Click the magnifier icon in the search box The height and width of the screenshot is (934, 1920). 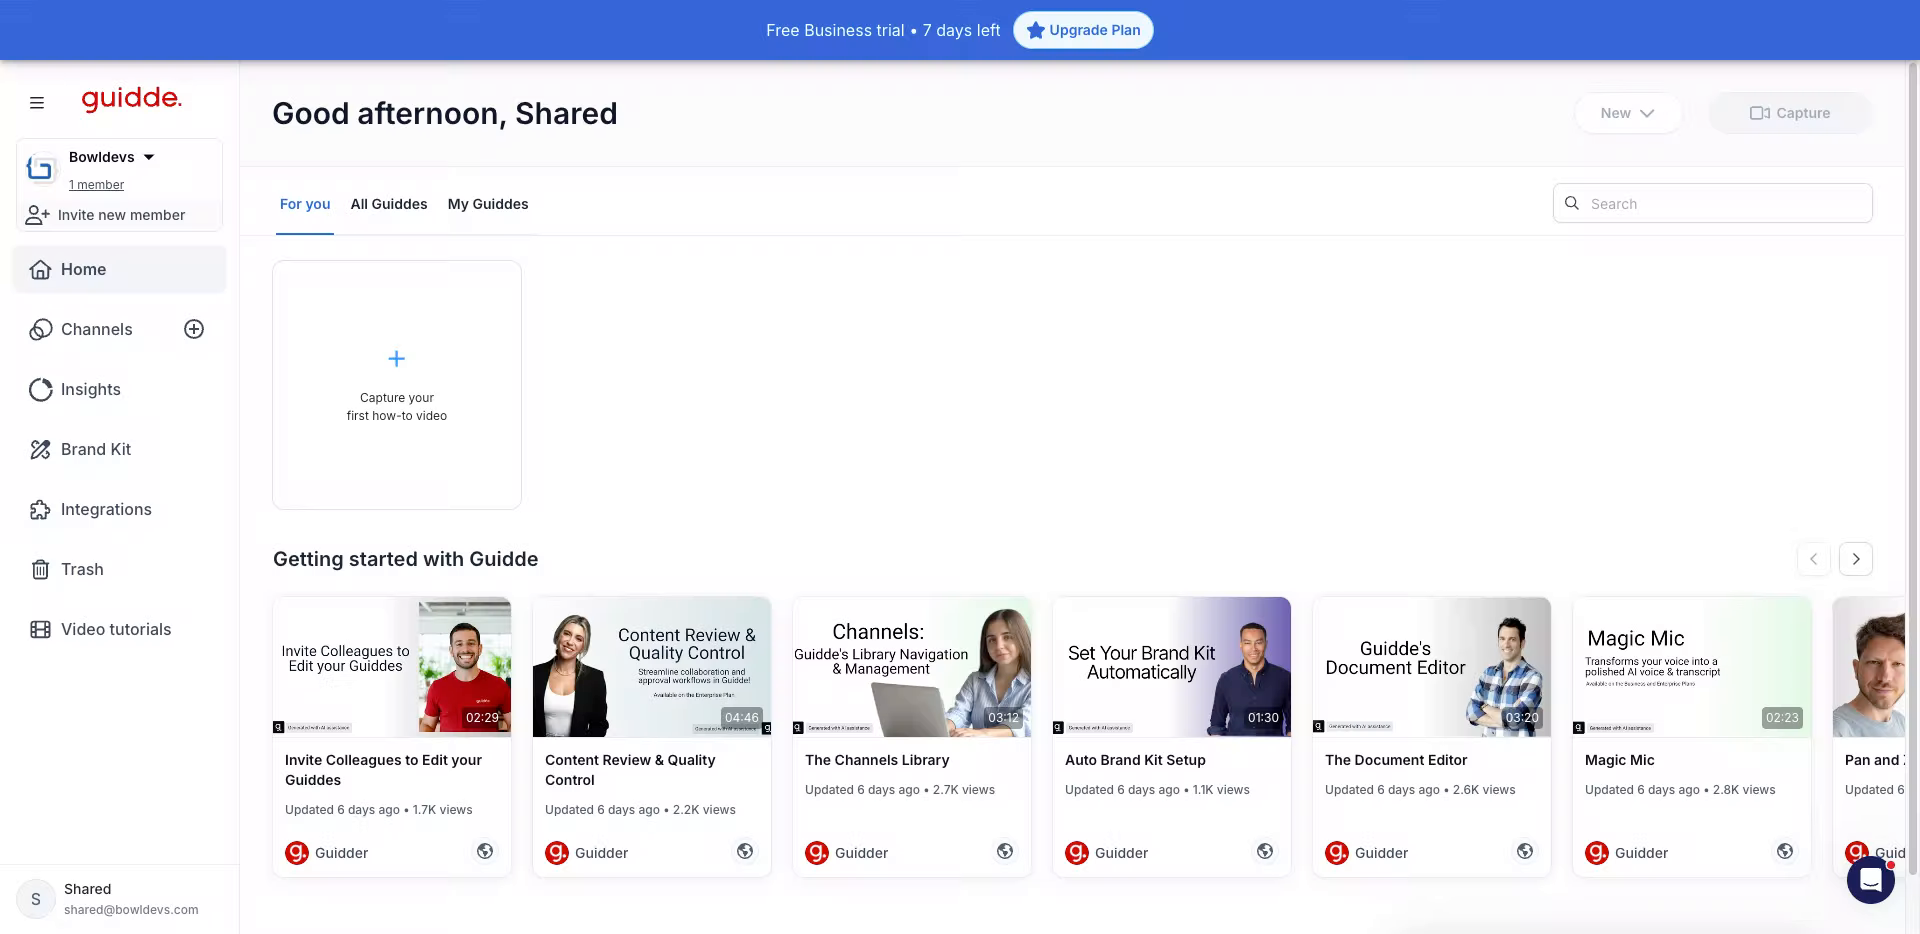1572,203
